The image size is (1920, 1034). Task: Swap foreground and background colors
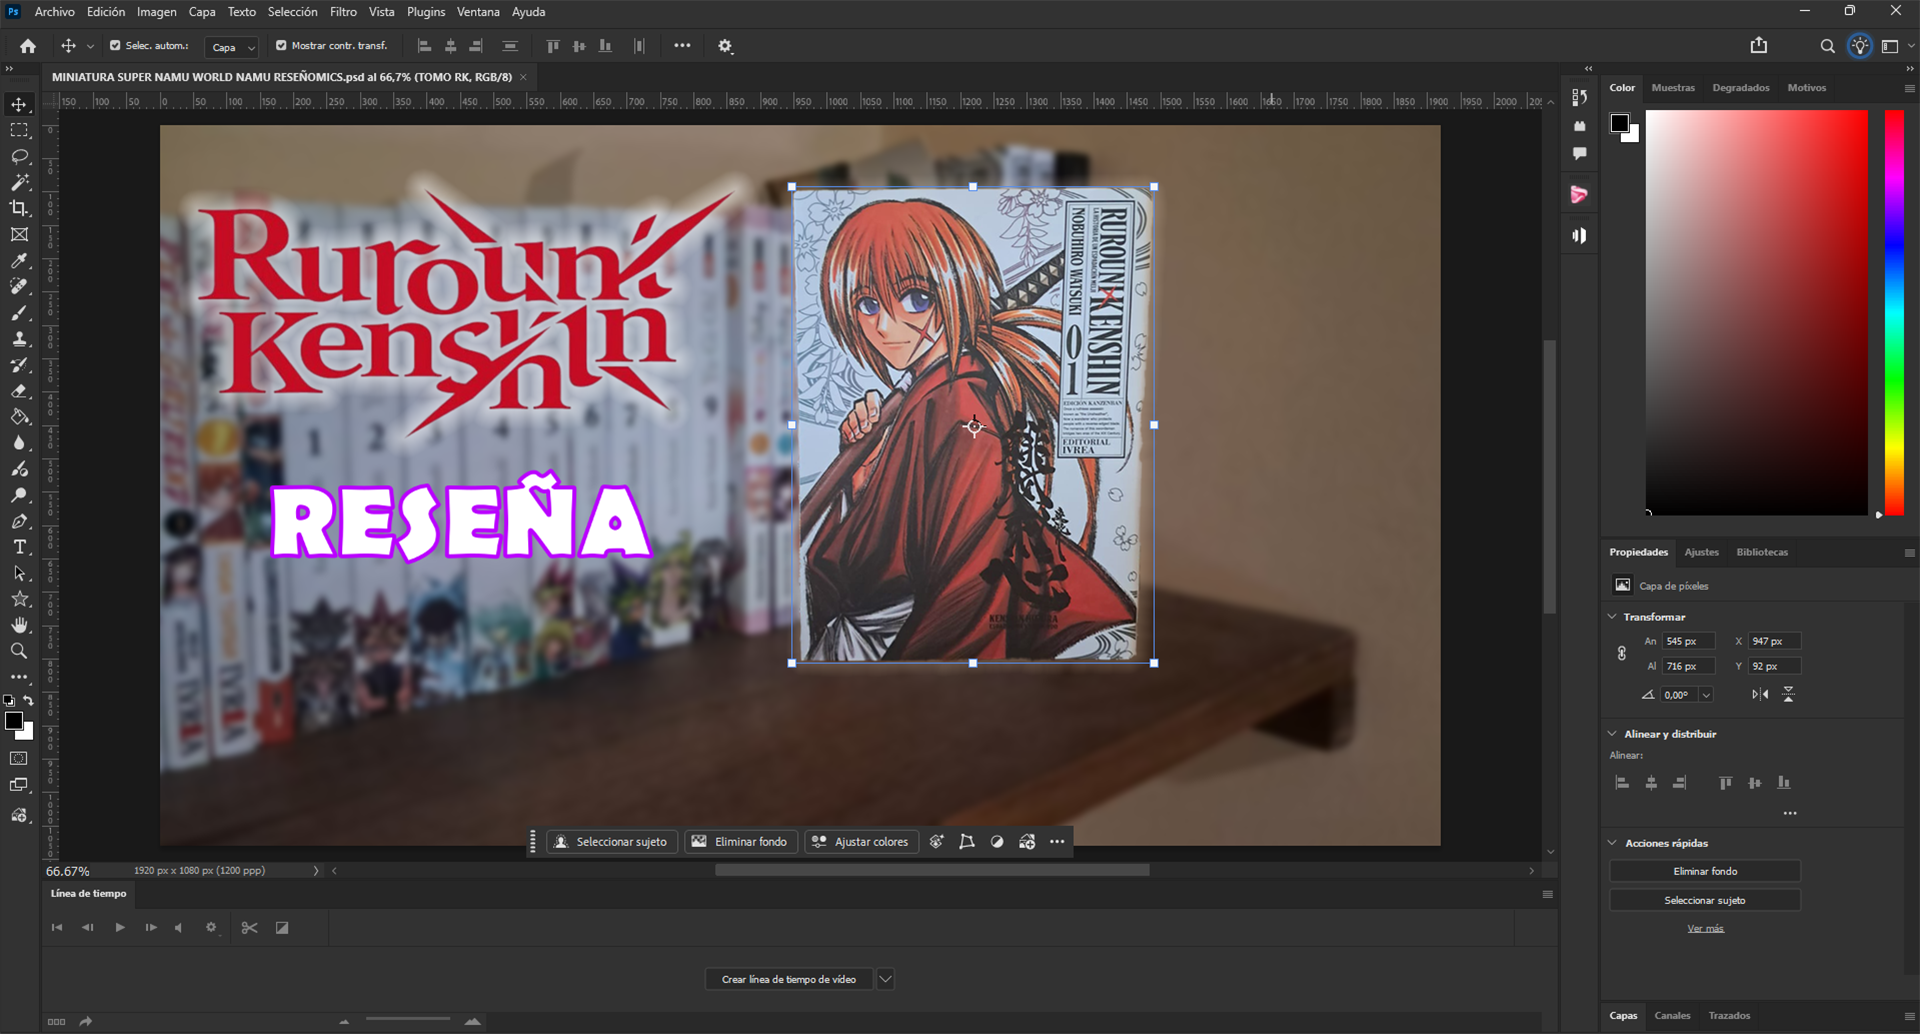(29, 700)
